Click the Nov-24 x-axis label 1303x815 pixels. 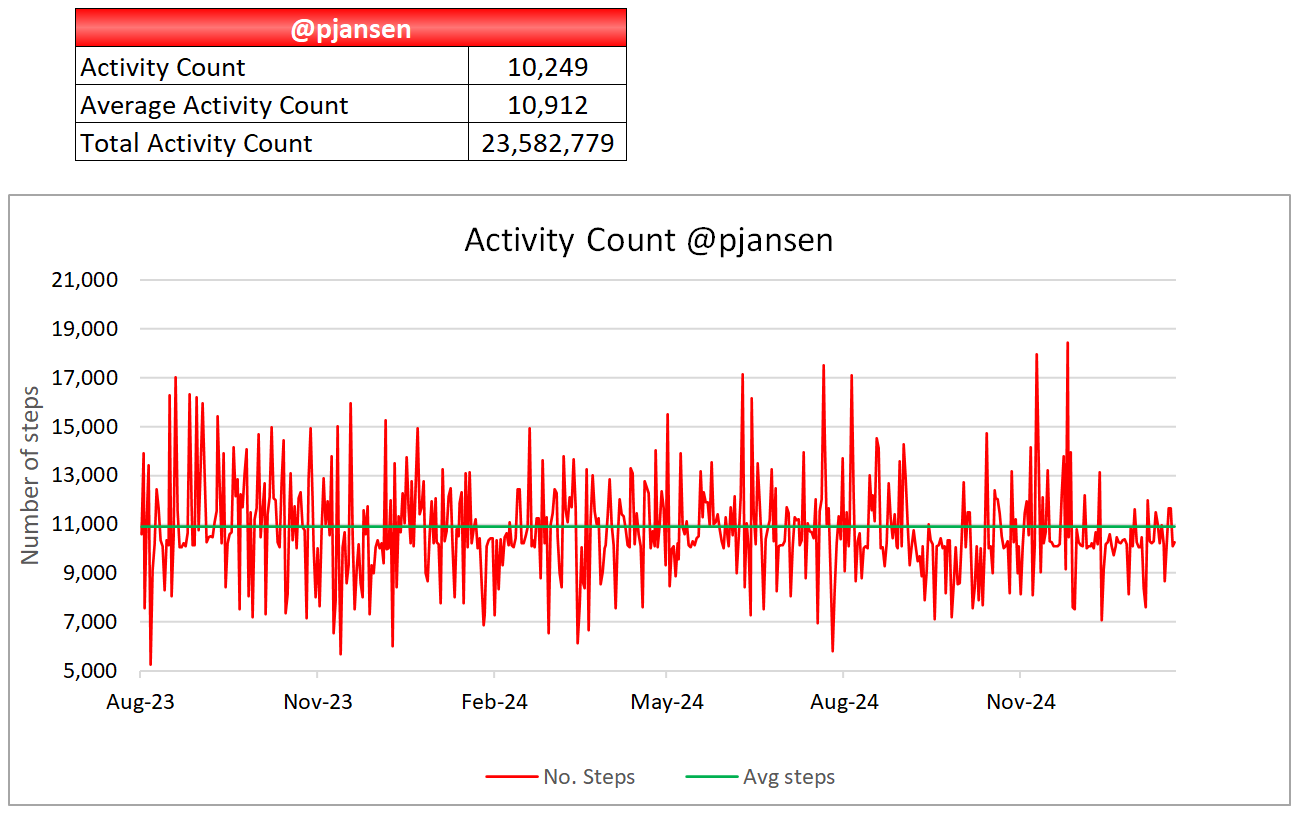(x=1021, y=702)
